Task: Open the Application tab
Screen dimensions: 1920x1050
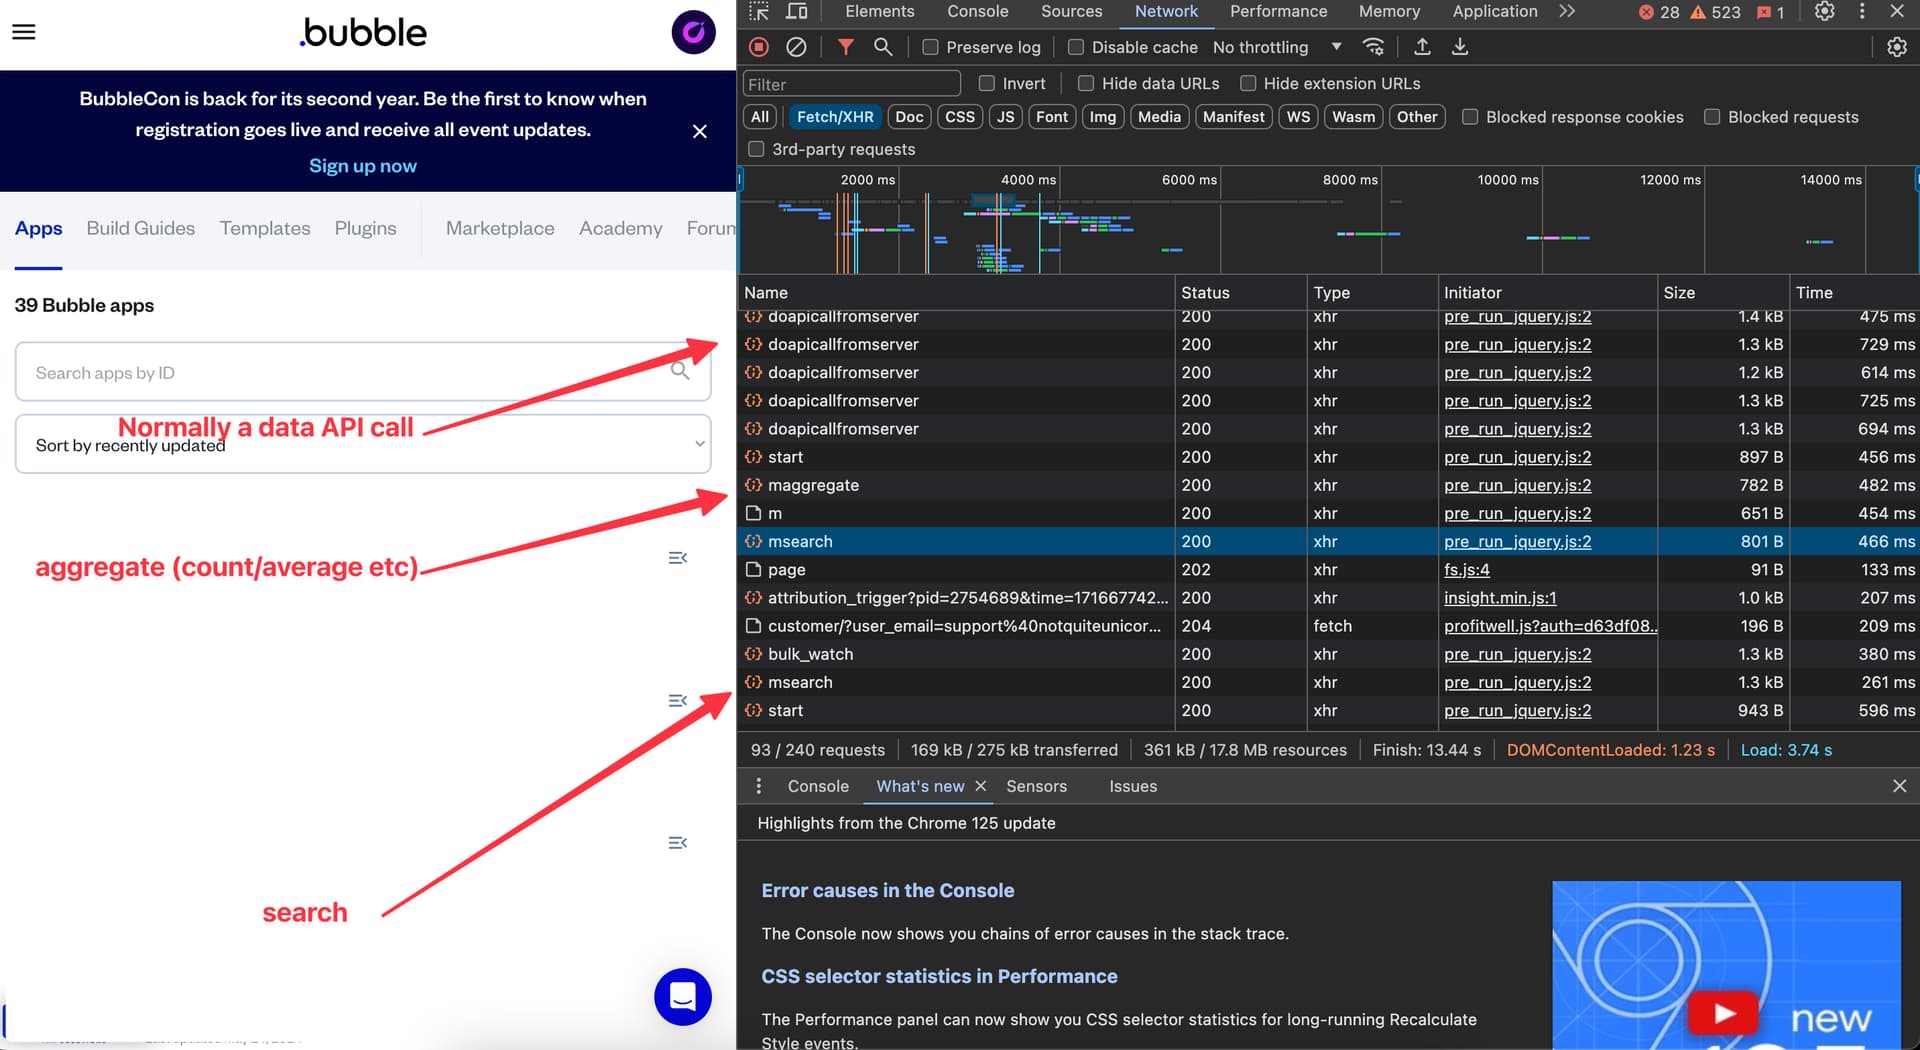Action: (x=1495, y=11)
